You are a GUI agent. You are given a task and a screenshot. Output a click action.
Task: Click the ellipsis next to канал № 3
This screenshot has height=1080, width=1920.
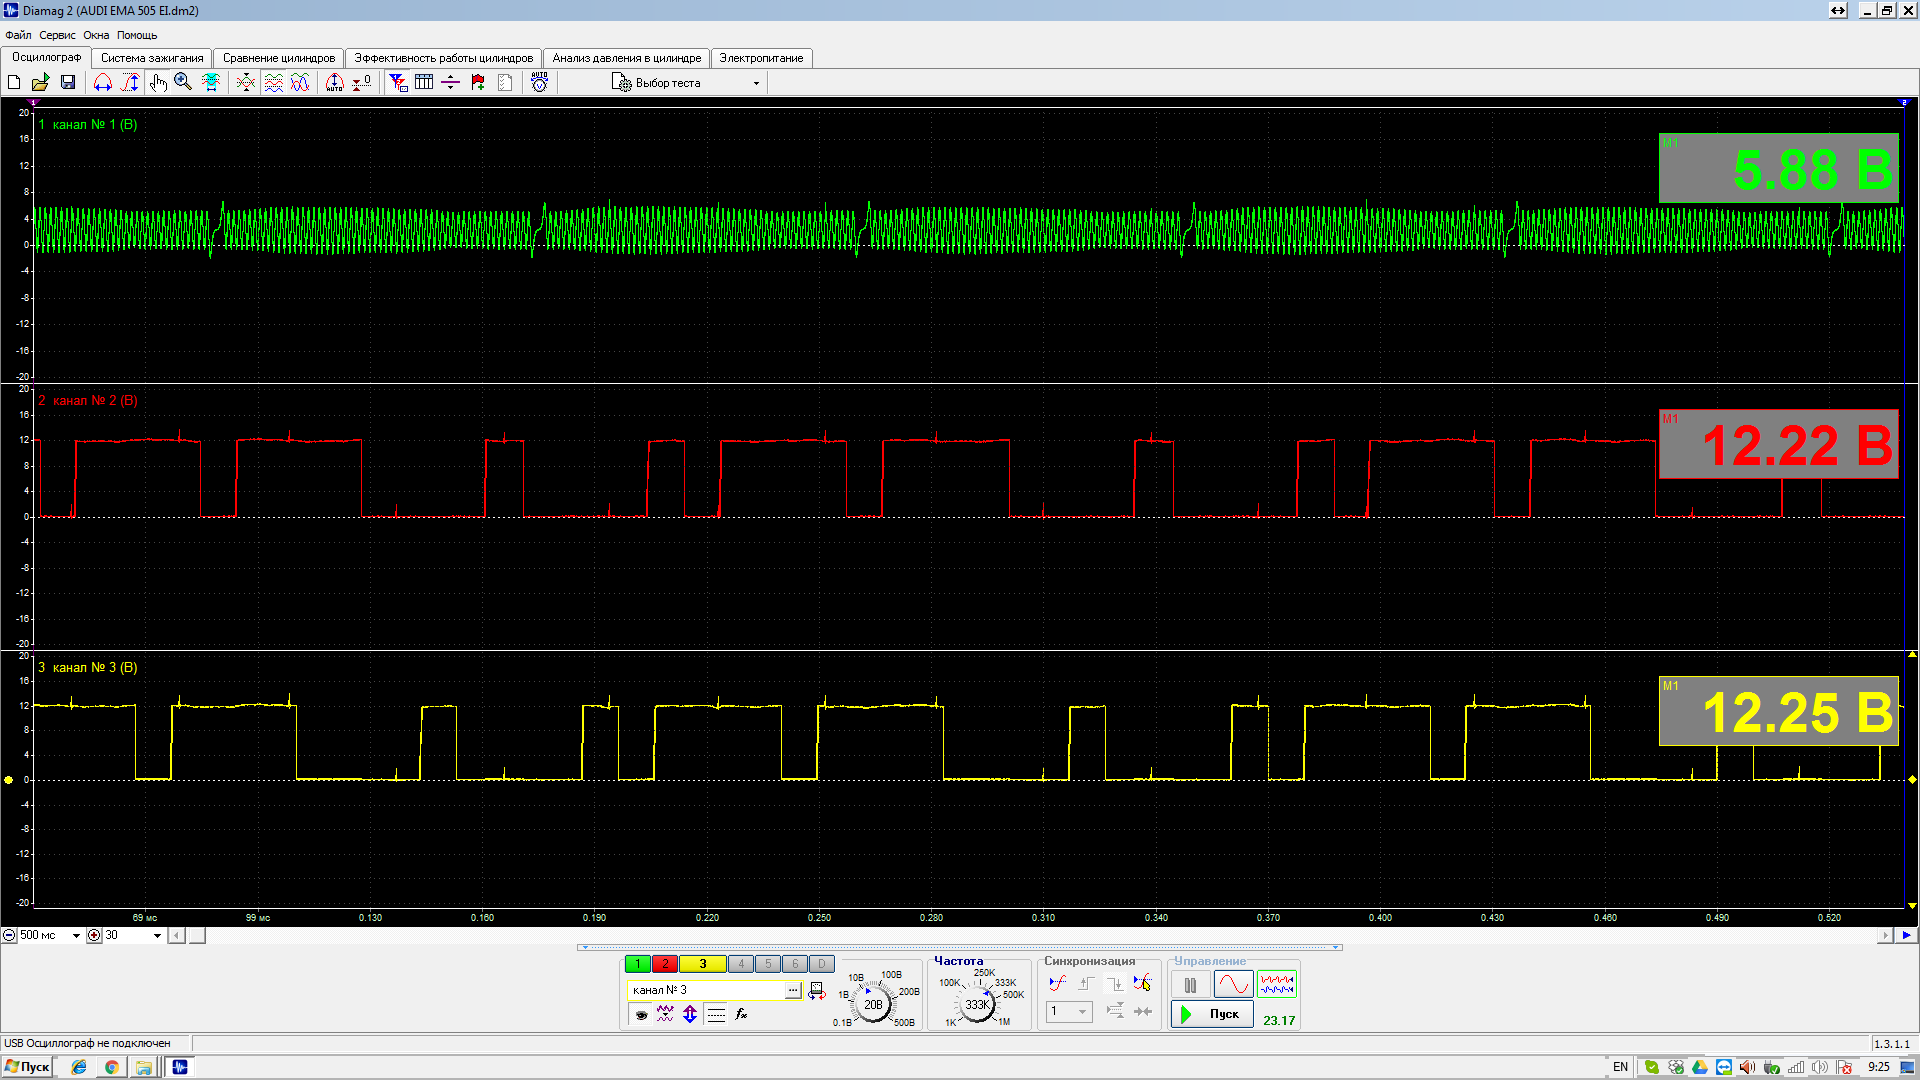pos(793,990)
